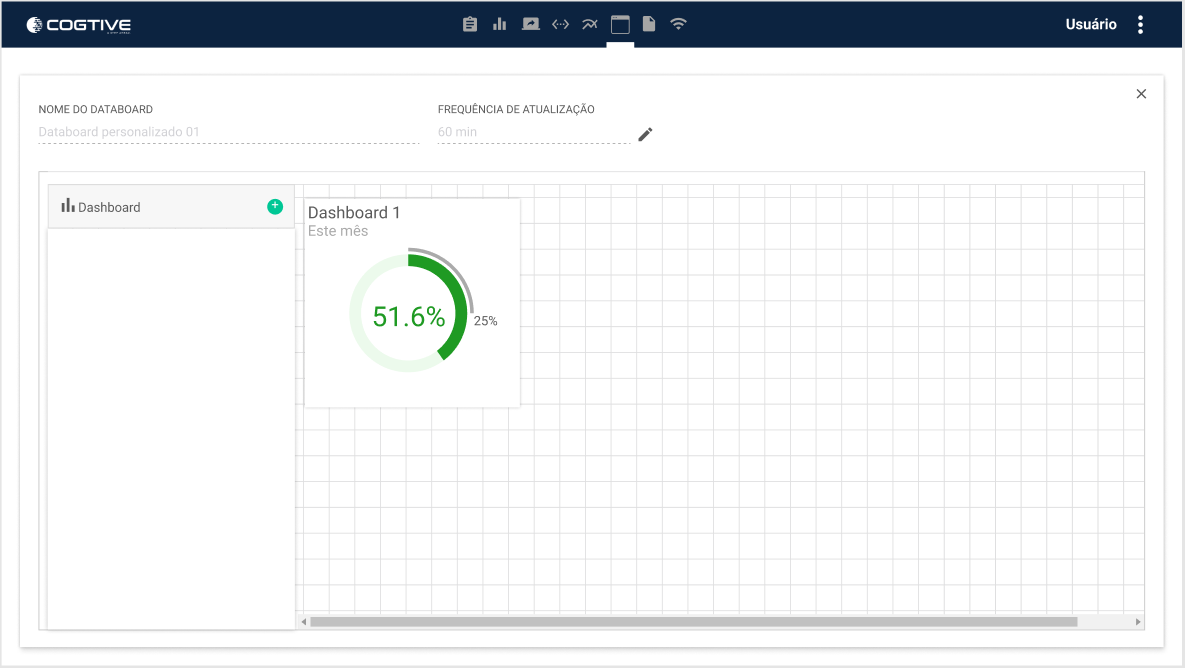Screen dimensions: 1185x668
Task: Open the code brackets icon in navbar
Action: tap(560, 24)
